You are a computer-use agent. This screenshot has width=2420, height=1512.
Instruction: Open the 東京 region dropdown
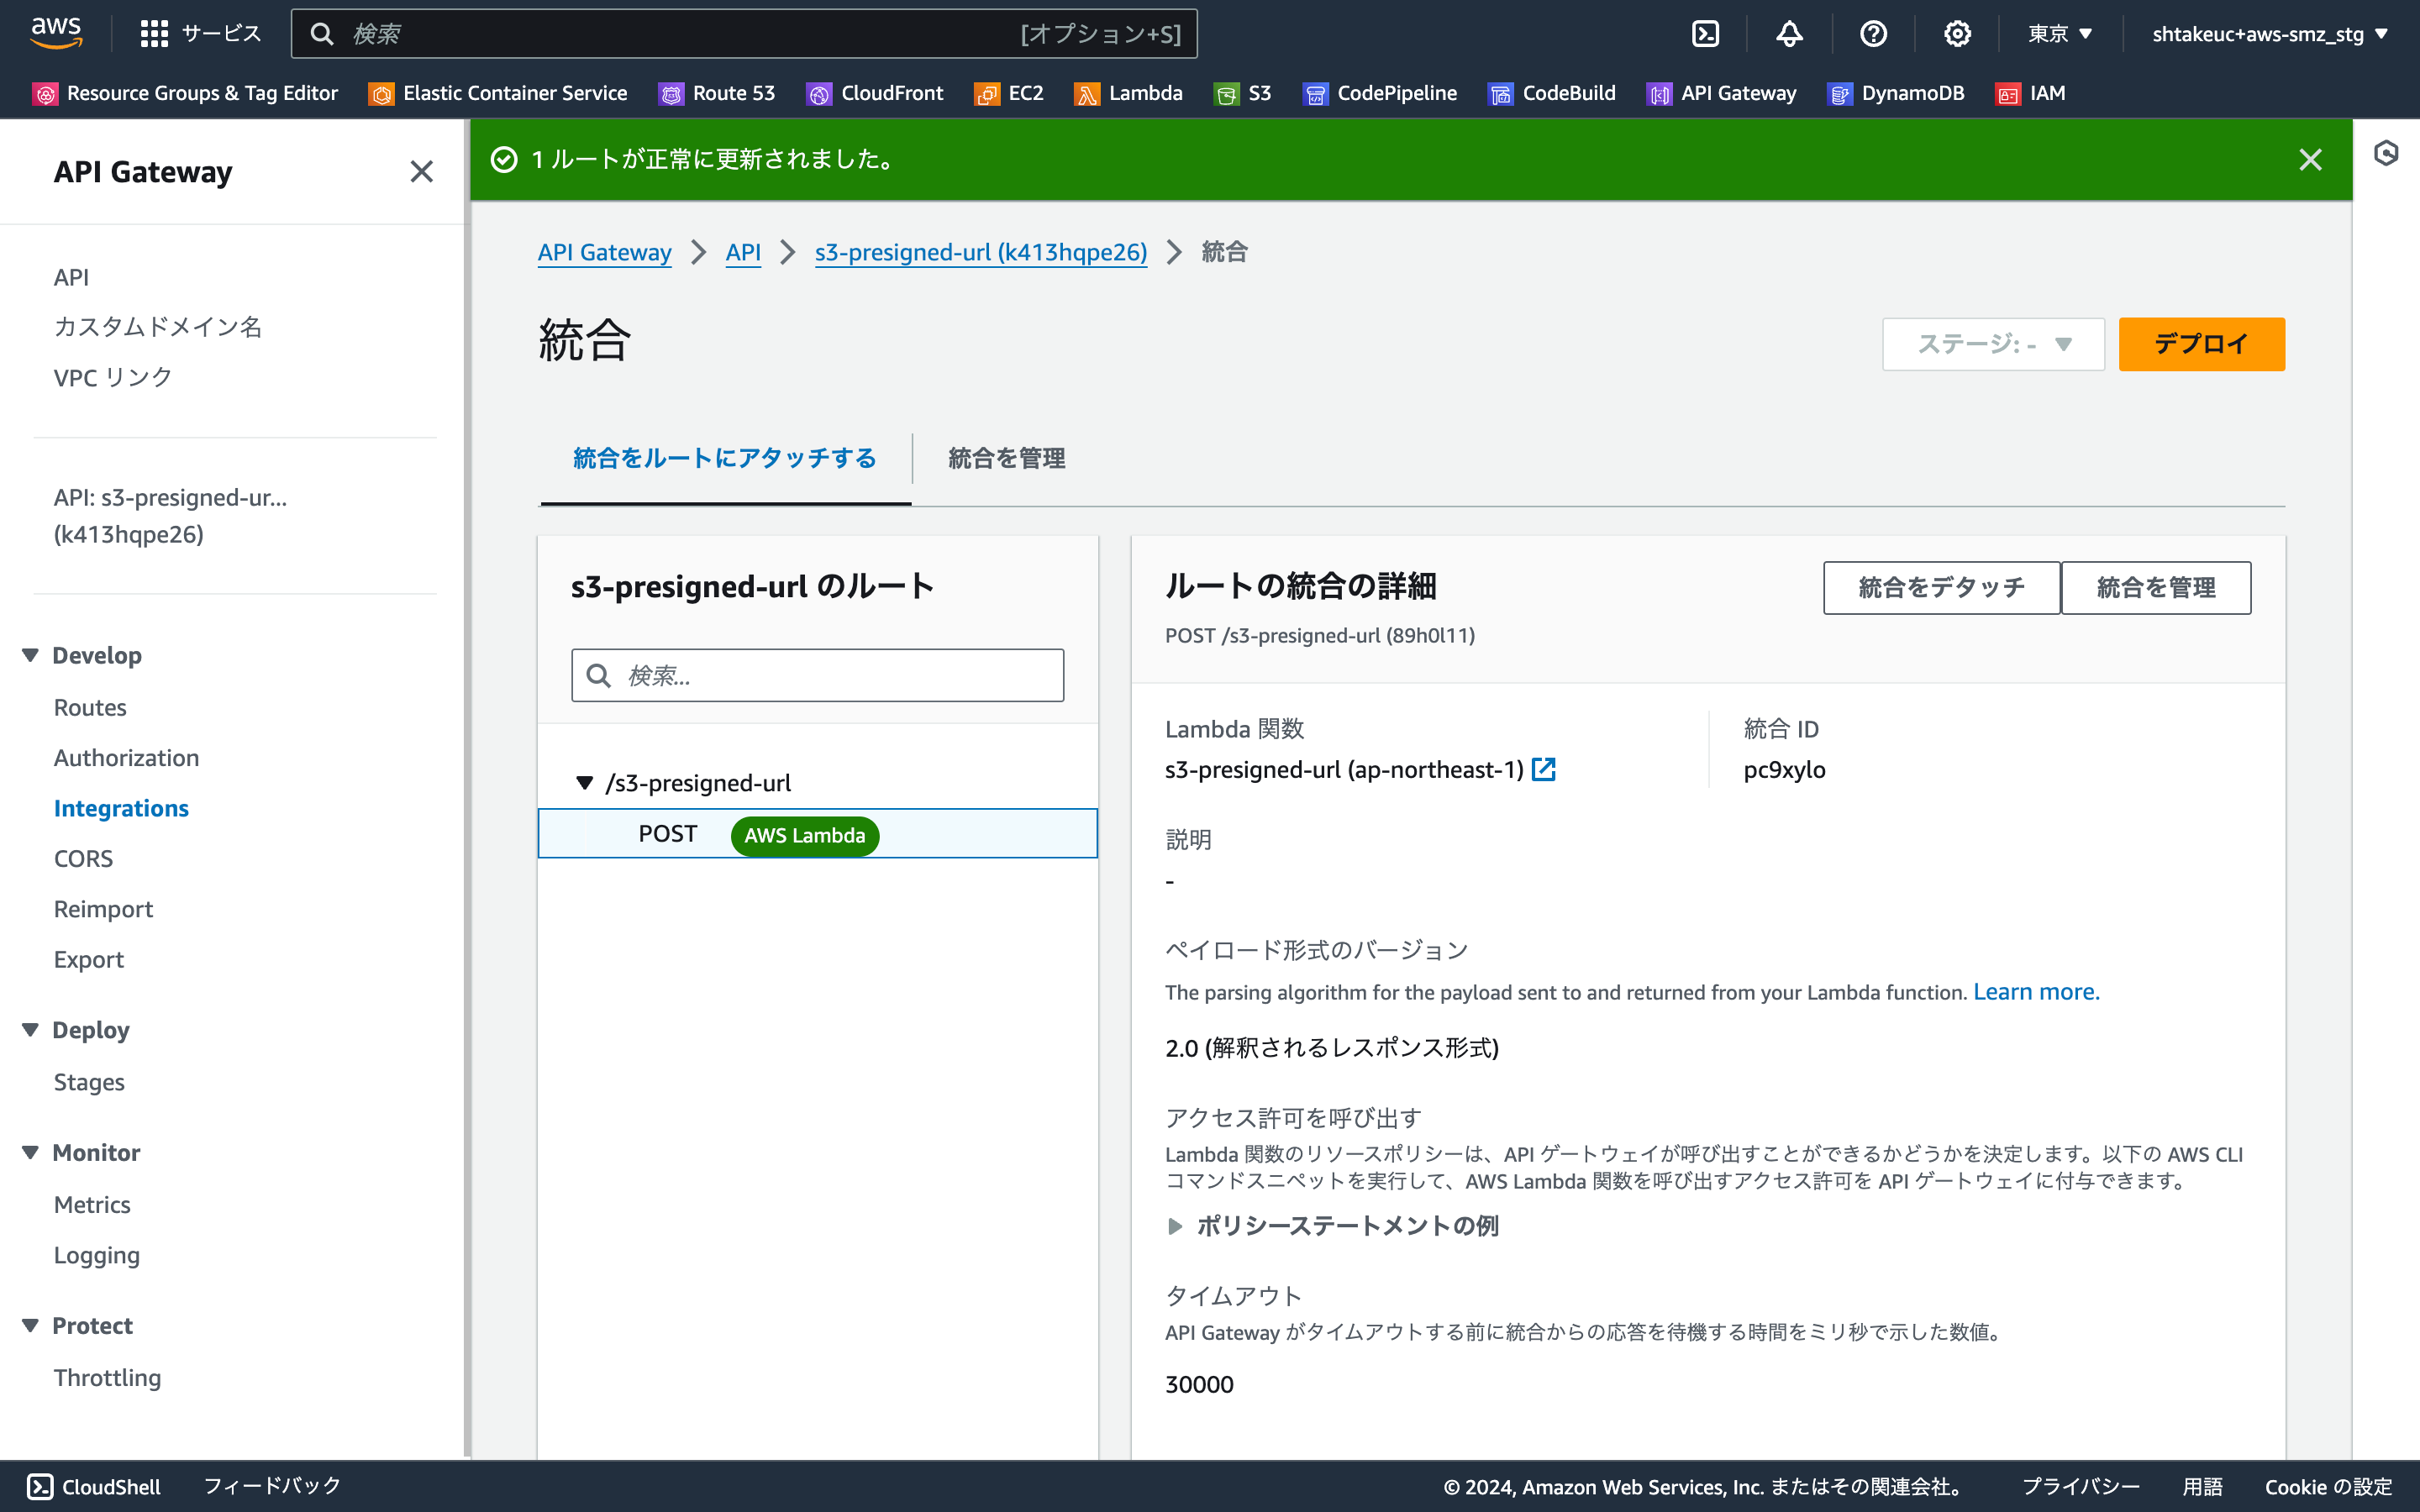point(2060,34)
